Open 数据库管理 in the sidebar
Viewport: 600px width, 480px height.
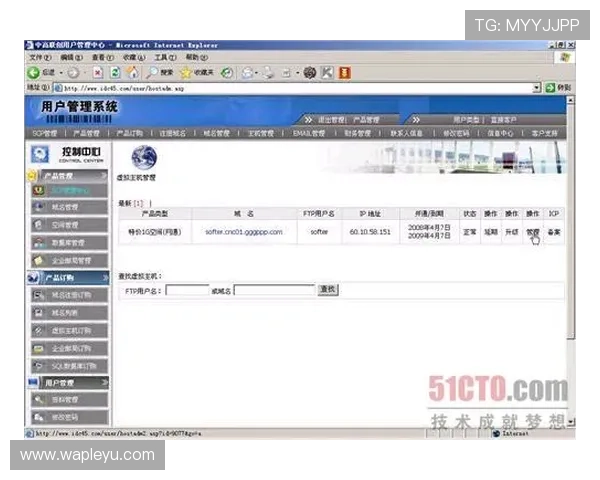coord(70,243)
